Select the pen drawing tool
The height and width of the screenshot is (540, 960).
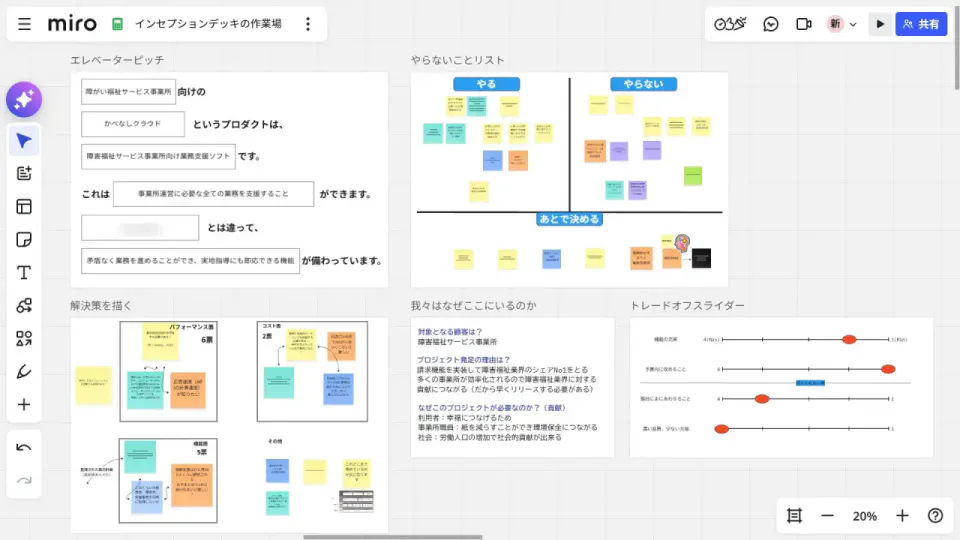[24, 372]
